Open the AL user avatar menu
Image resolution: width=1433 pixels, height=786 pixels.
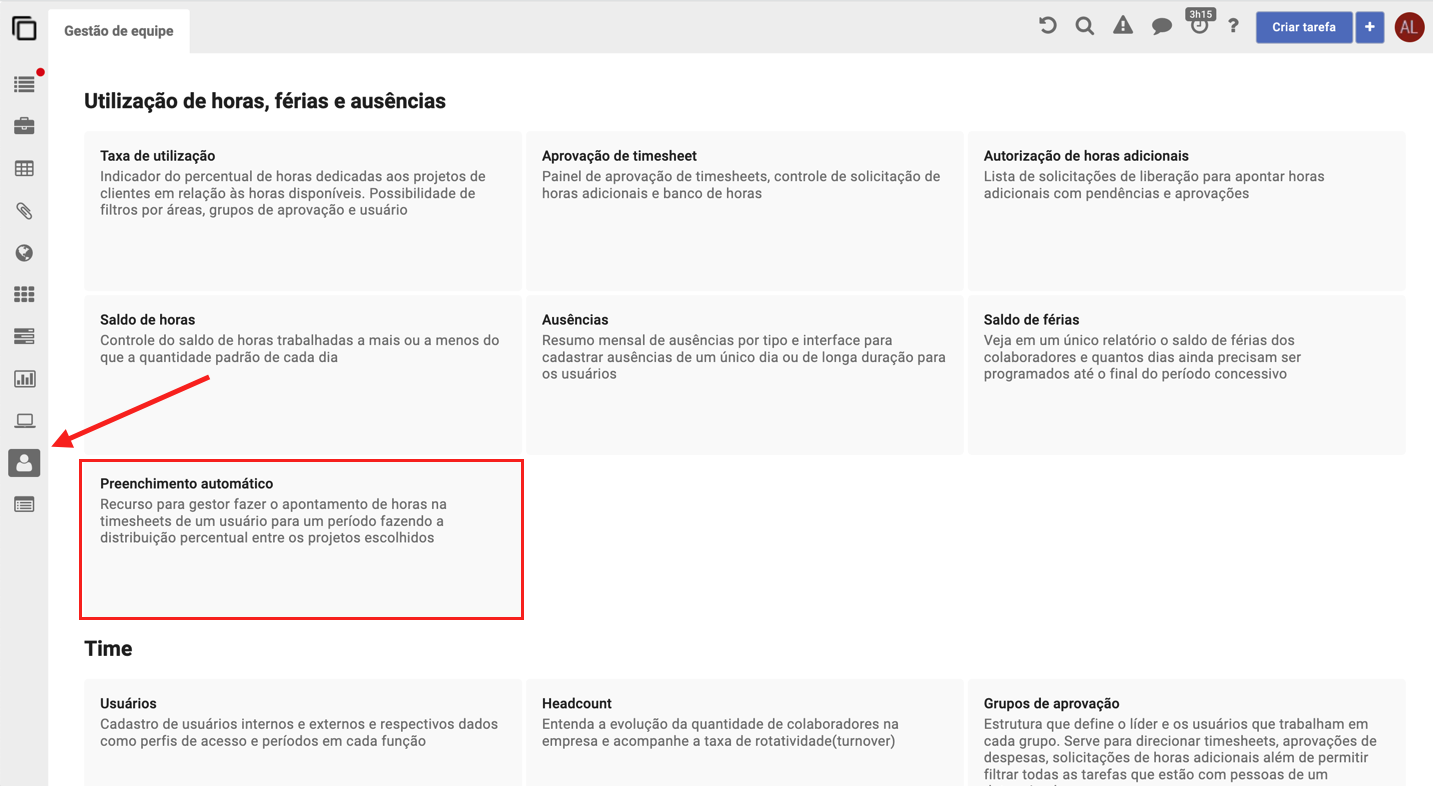tap(1409, 27)
